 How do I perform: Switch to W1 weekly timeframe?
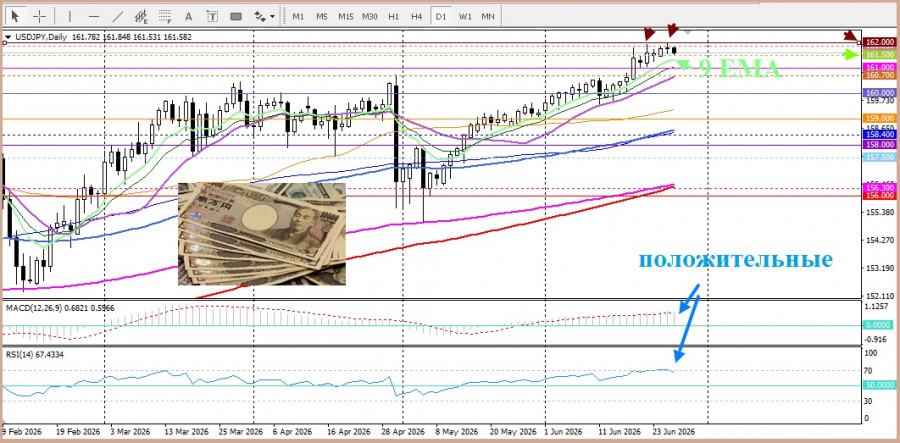465,17
